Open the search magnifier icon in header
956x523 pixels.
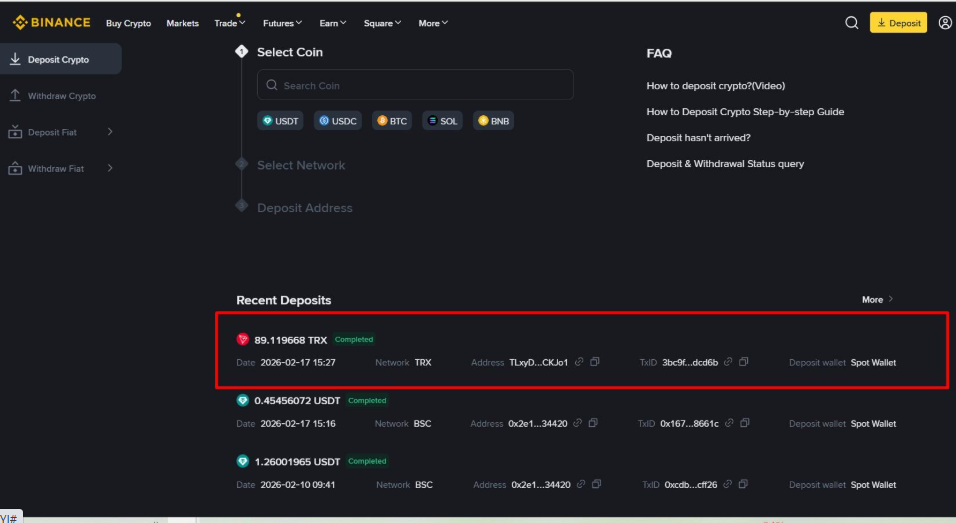click(852, 23)
